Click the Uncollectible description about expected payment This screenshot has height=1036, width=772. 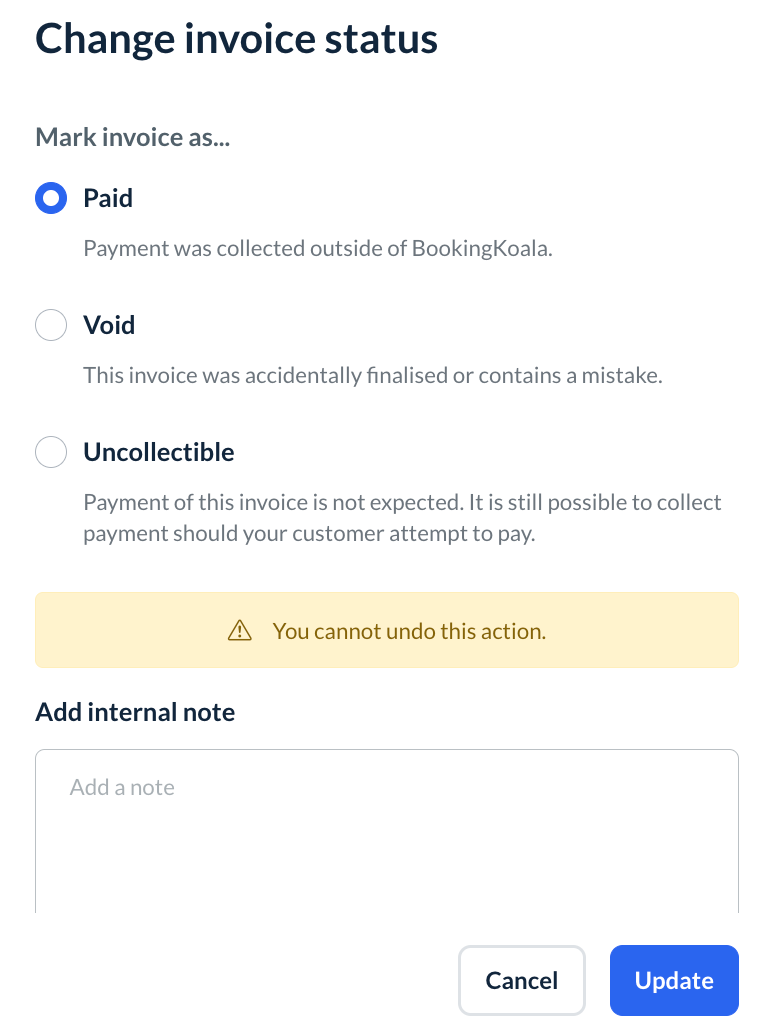(402, 517)
